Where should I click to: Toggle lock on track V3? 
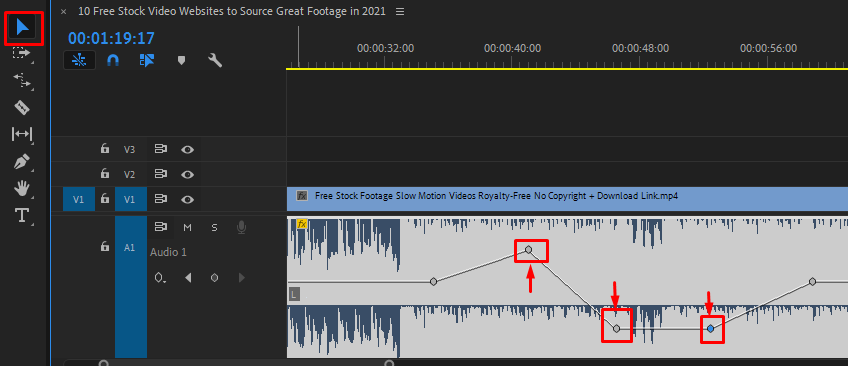105,149
